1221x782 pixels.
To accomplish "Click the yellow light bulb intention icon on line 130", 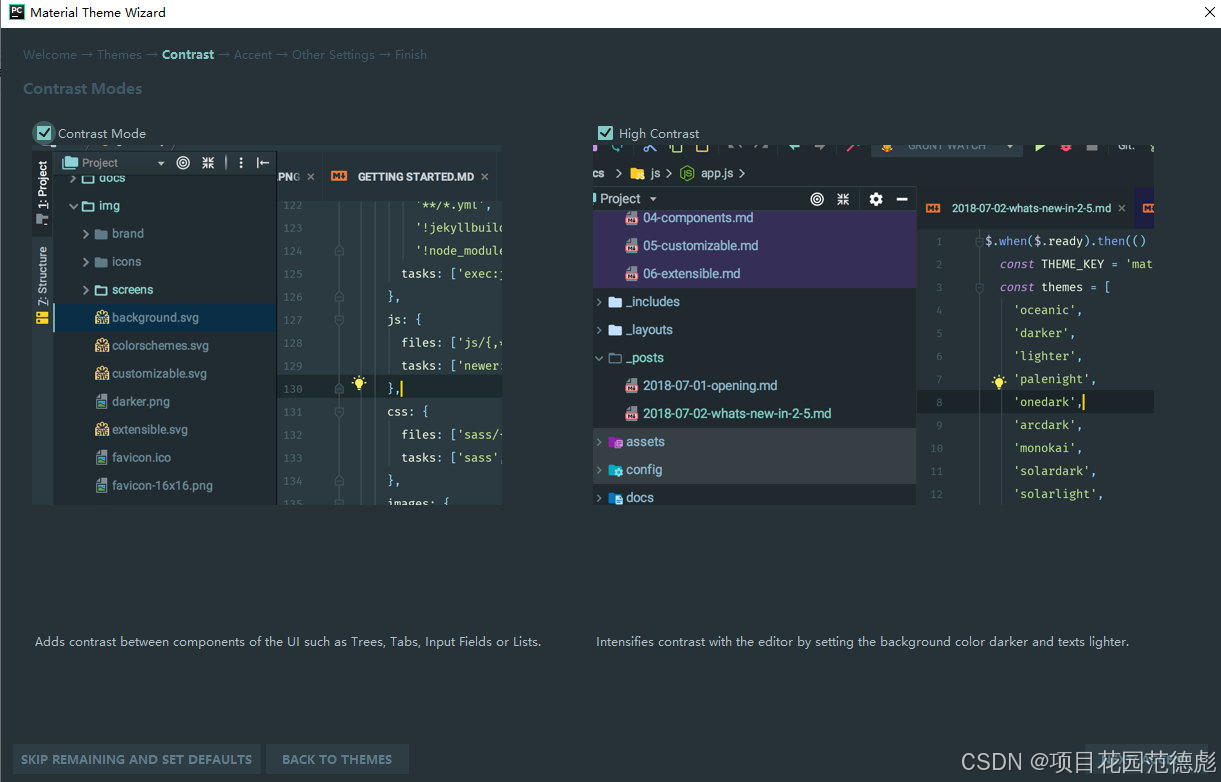I will [358, 382].
